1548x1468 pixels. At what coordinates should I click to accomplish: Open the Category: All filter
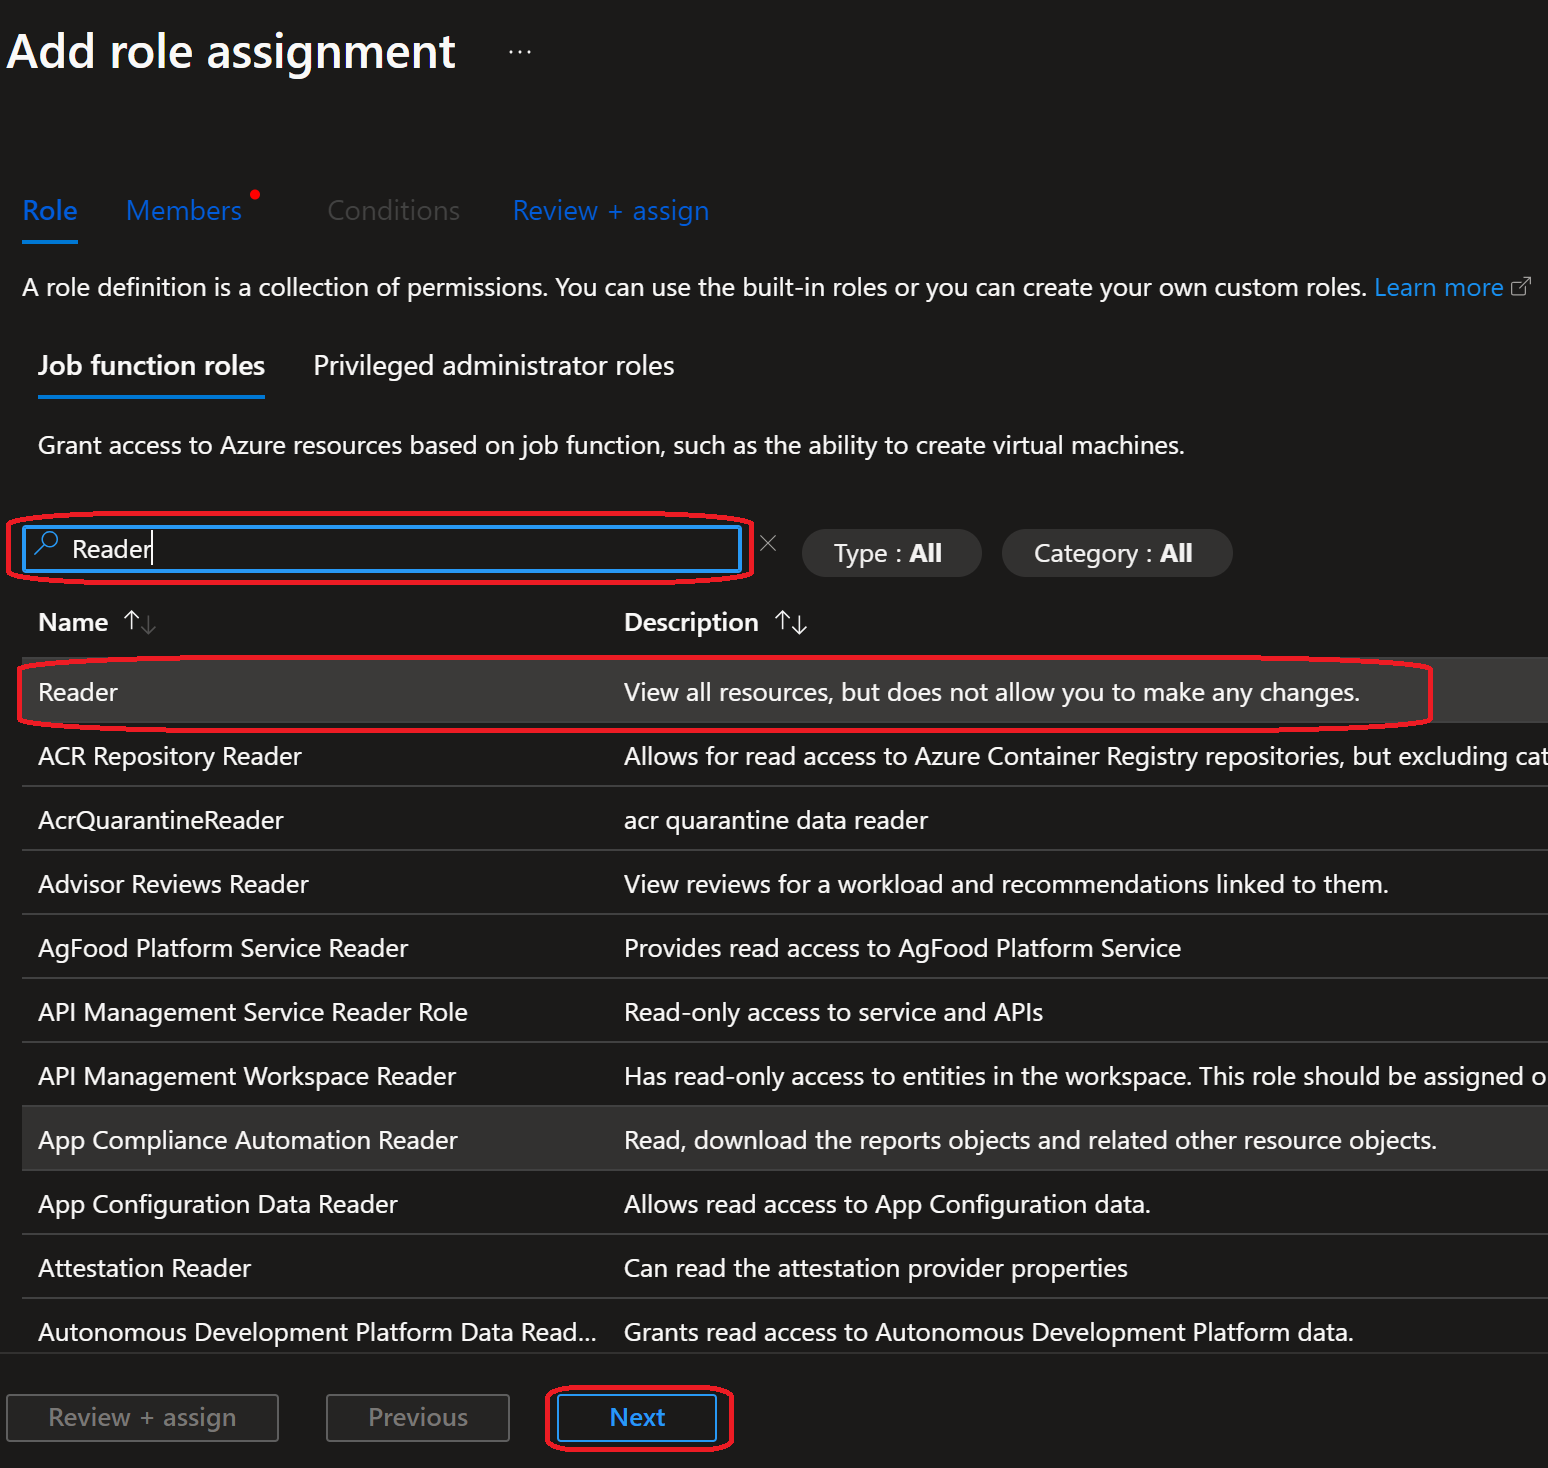(1116, 552)
